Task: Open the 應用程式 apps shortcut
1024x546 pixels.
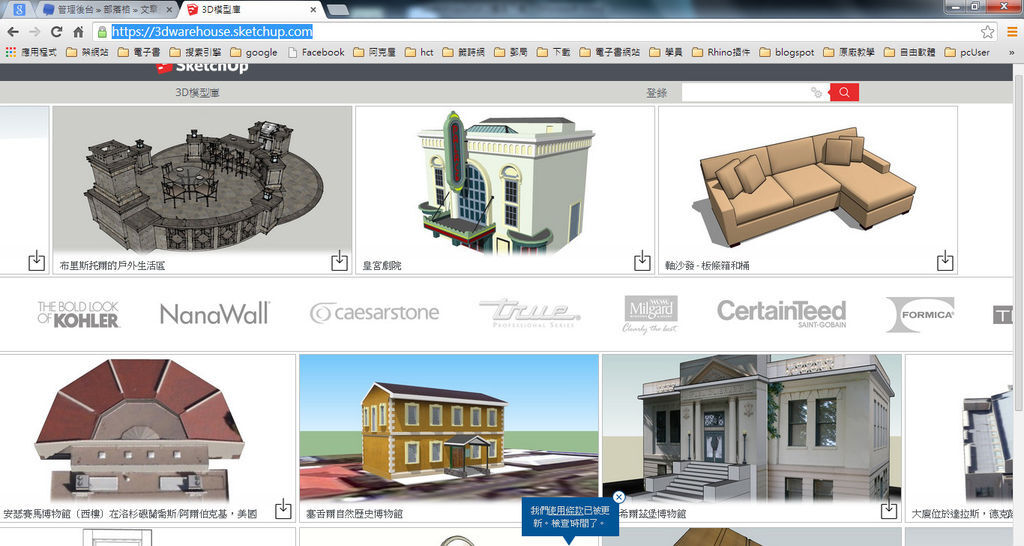Action: (31, 52)
